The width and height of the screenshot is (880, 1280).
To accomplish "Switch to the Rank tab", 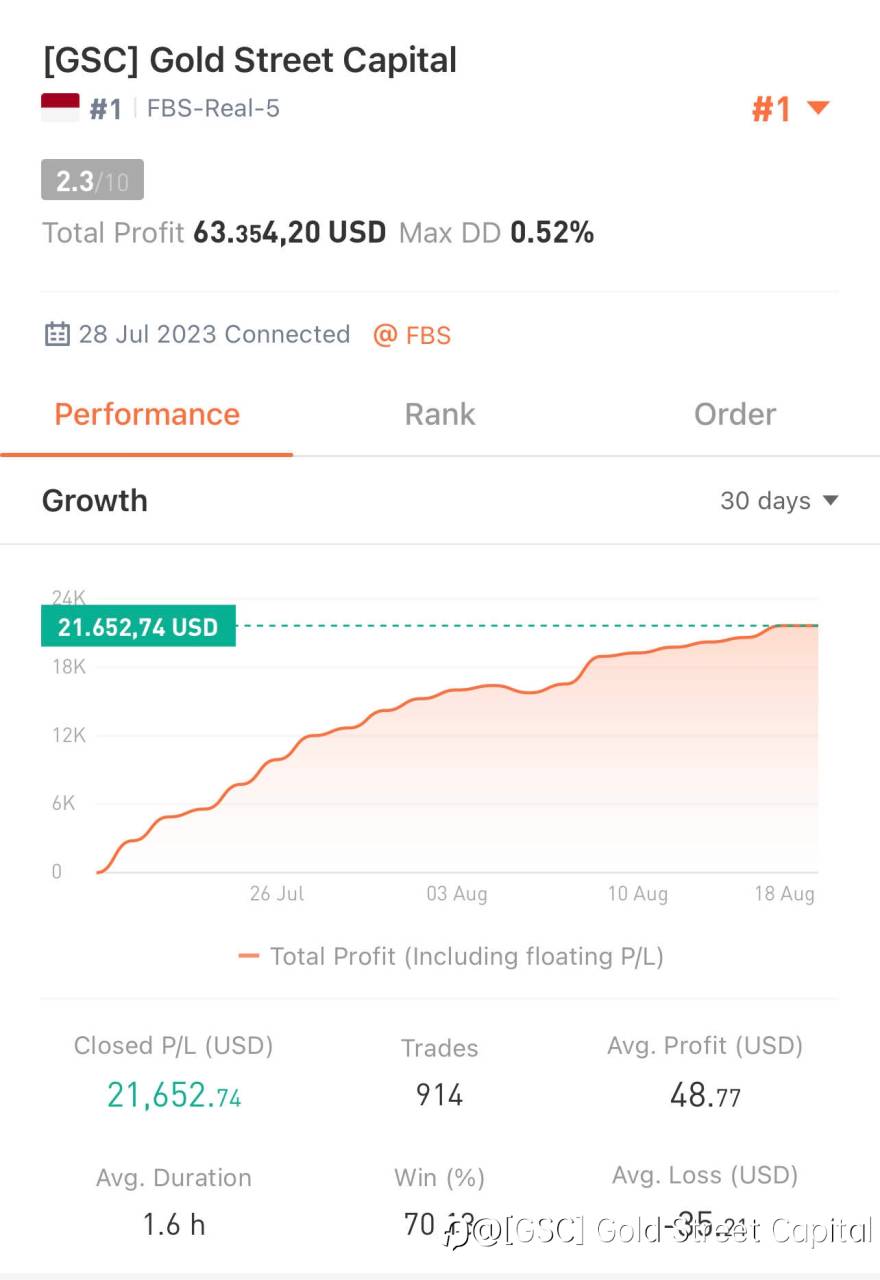I will click(x=440, y=414).
